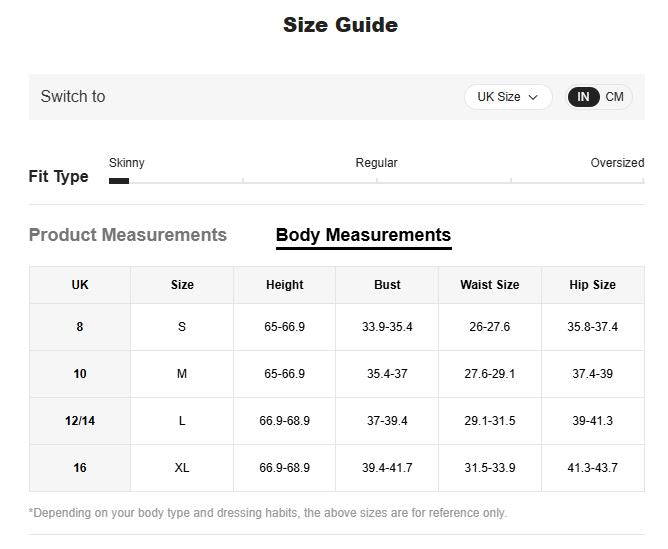
Task: Open the Product Measurements tab
Action: point(128,235)
